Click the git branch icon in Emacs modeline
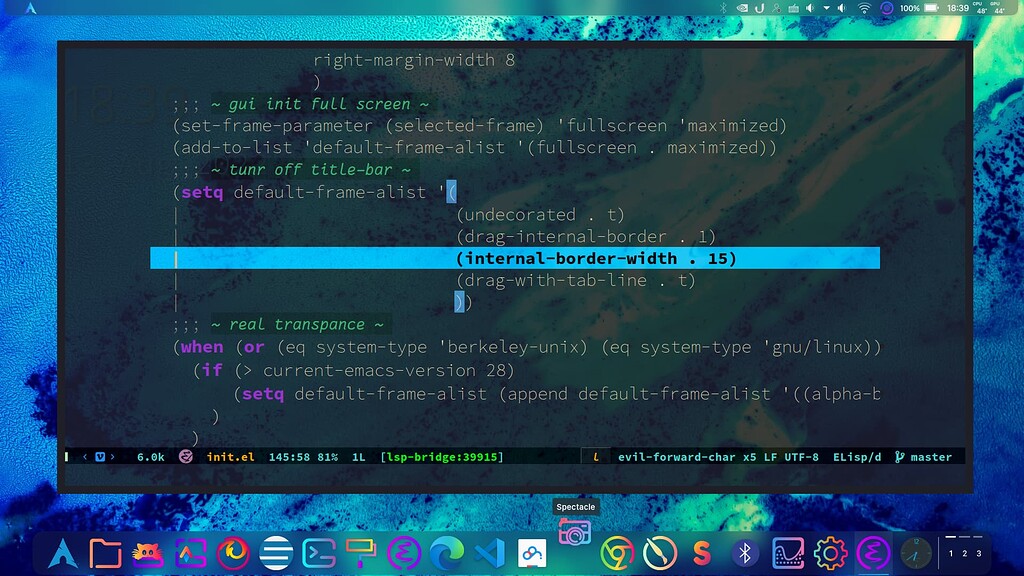Image resolution: width=1024 pixels, height=576 pixels. tap(899, 457)
